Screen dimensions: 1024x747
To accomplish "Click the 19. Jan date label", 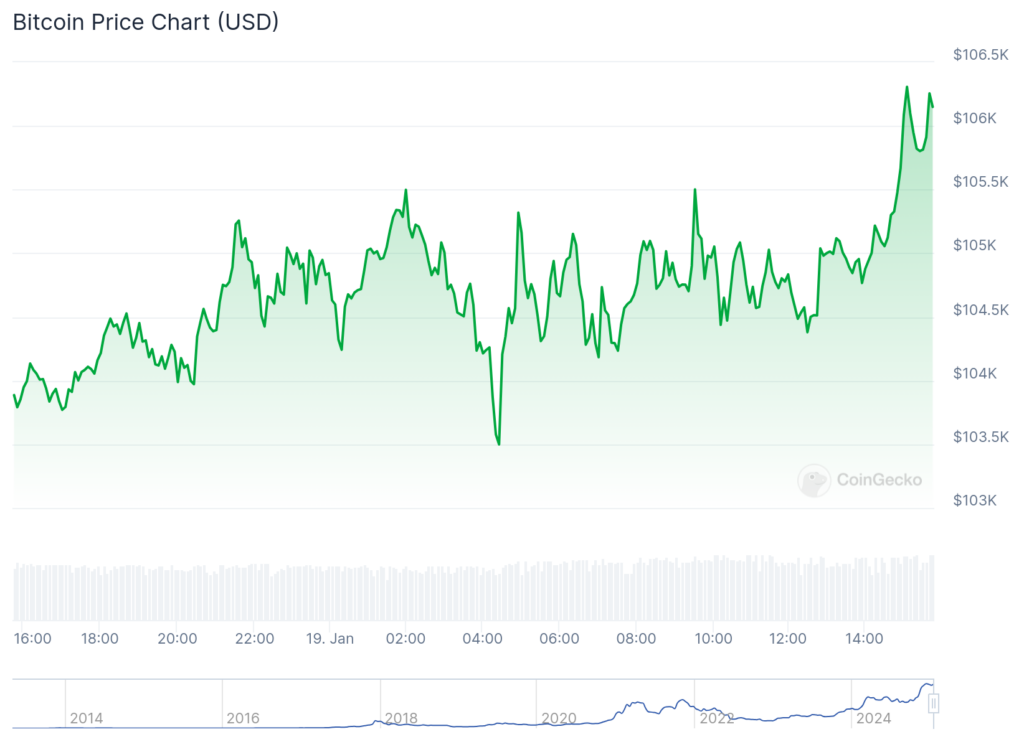I will 328,638.
